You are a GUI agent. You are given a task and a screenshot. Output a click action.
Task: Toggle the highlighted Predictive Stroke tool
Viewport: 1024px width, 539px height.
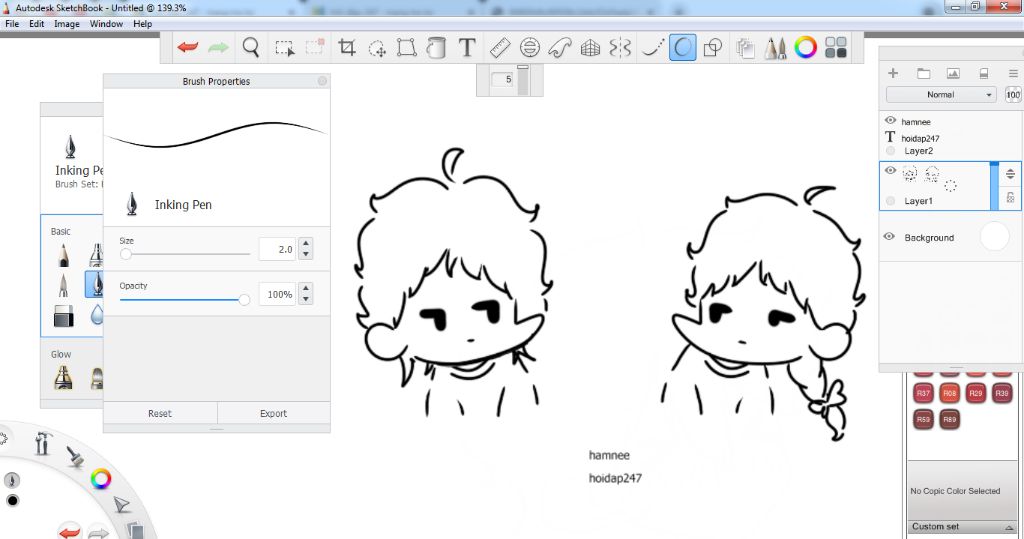682,47
